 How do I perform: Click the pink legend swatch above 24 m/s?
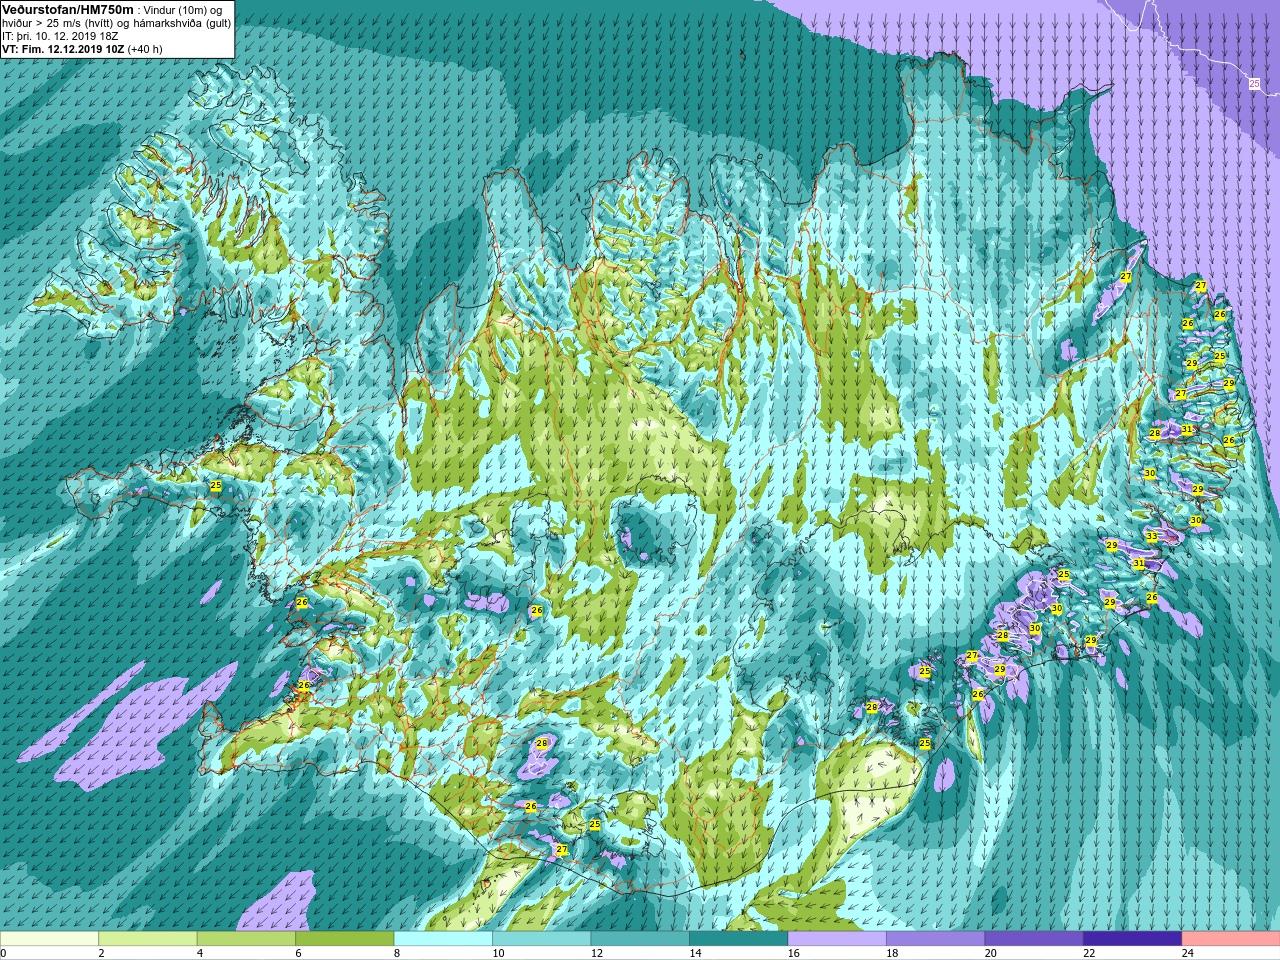[x=1231, y=939]
